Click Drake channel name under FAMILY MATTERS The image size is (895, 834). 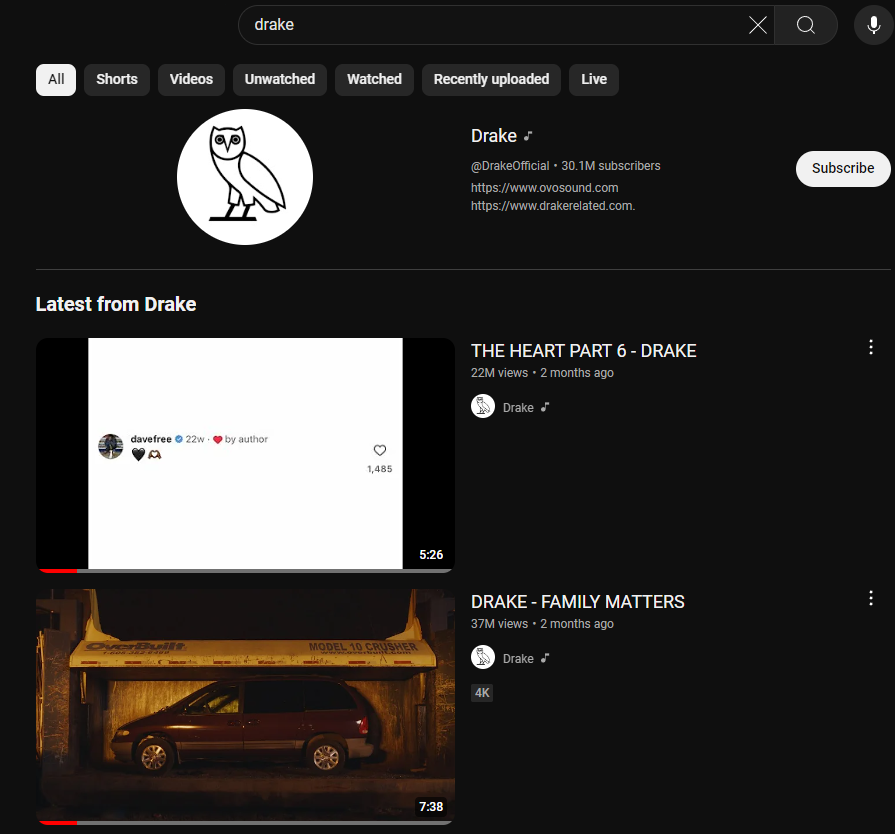pos(518,659)
